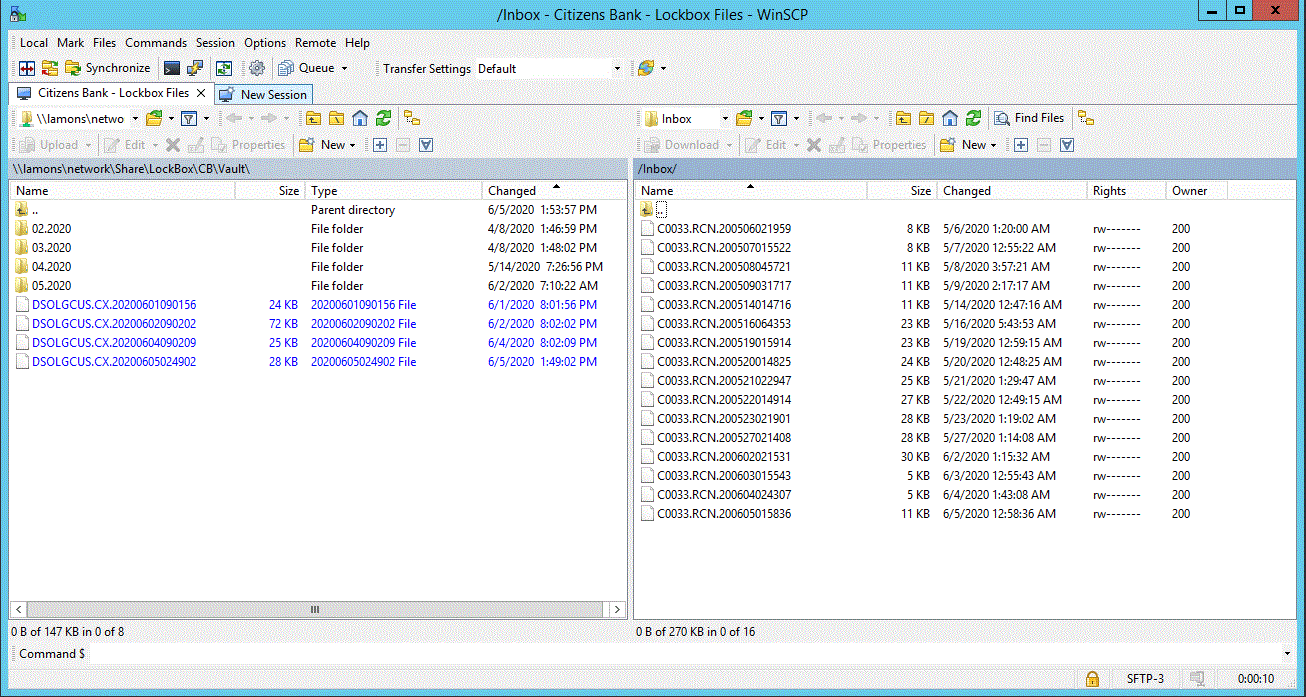
Task: Click the Compare Directories icon
Action: [27, 68]
